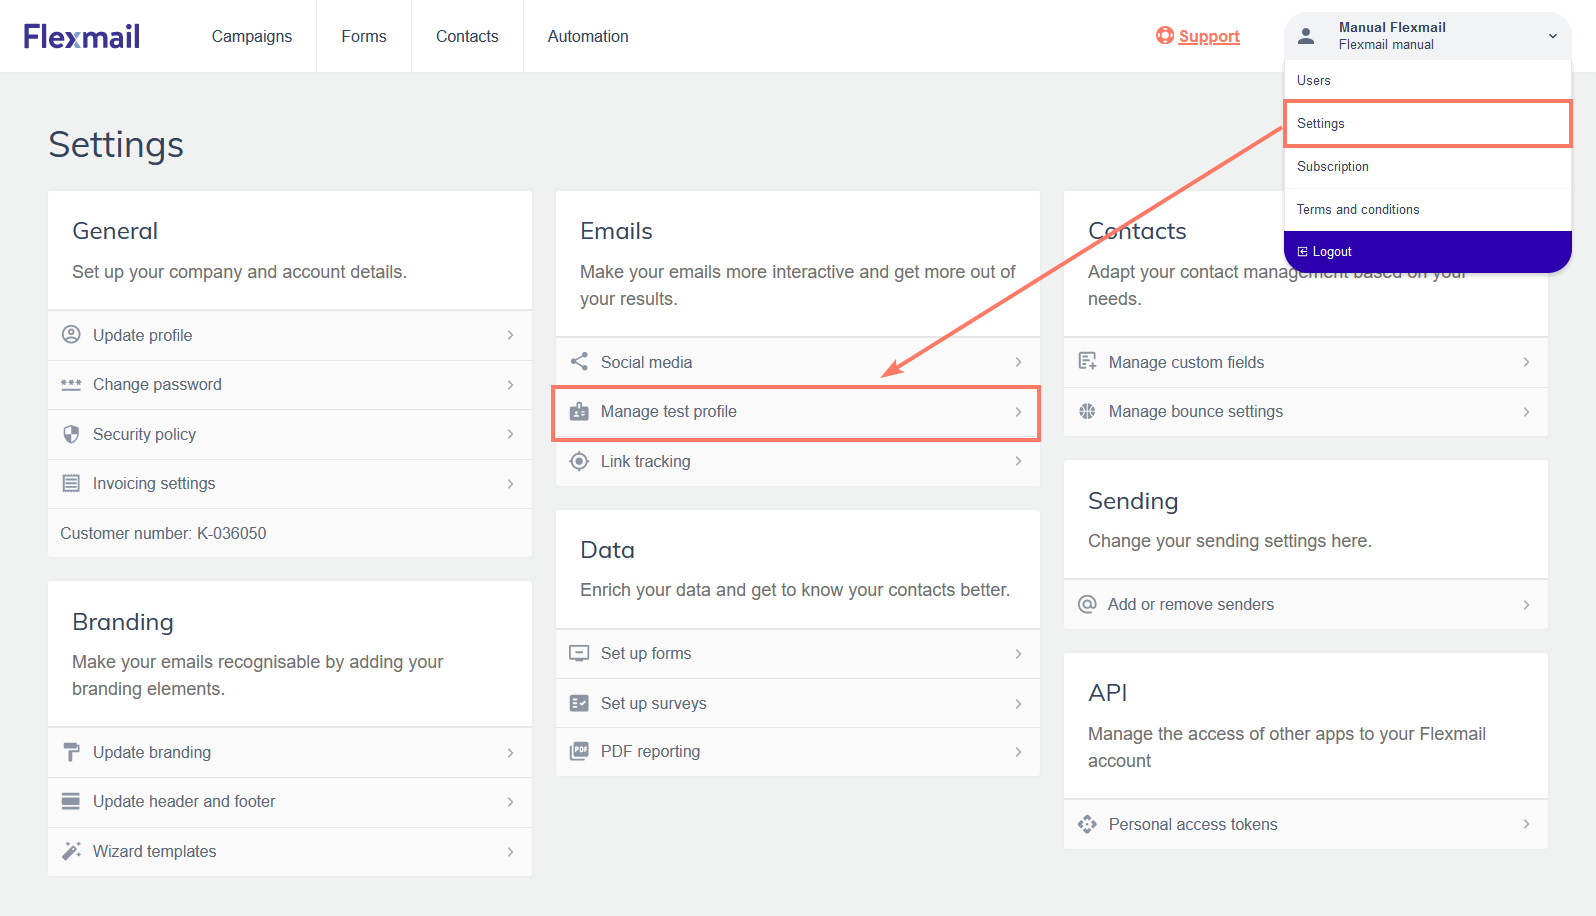The image size is (1596, 916).
Task: Click the chevron on Set up forms row
Action: (1018, 654)
